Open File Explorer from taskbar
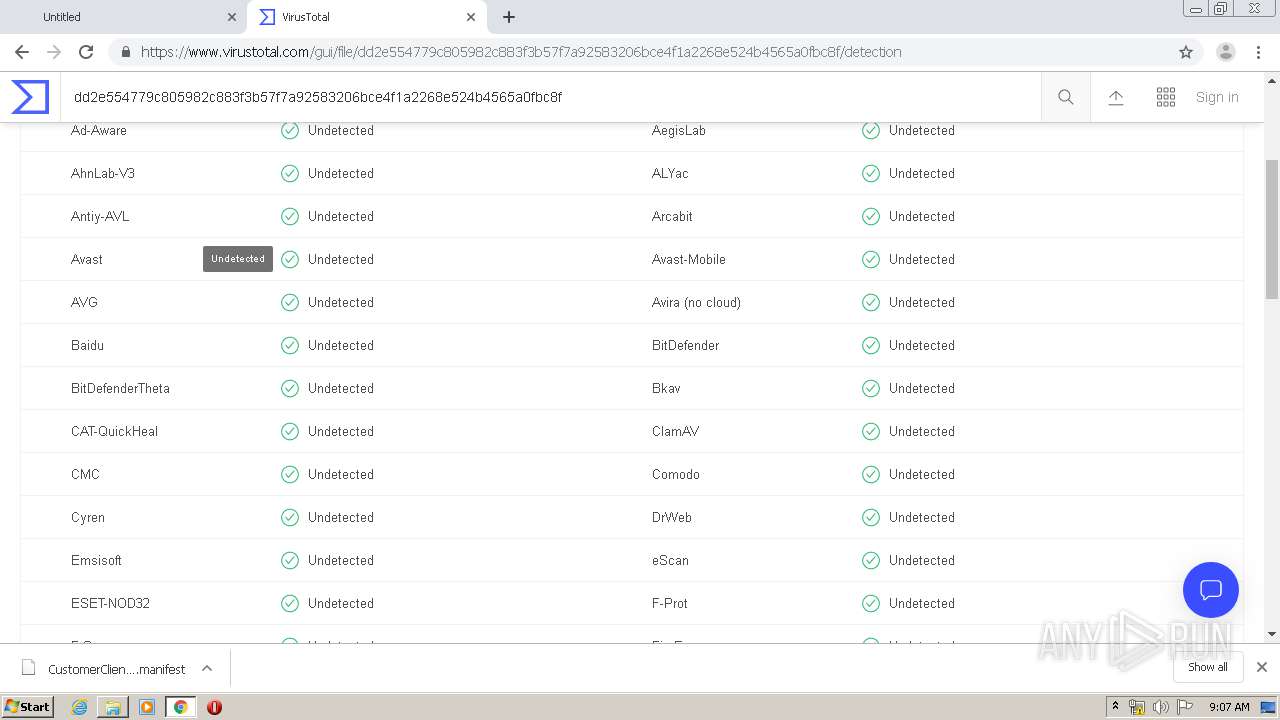This screenshot has height=720, width=1280. point(113,707)
